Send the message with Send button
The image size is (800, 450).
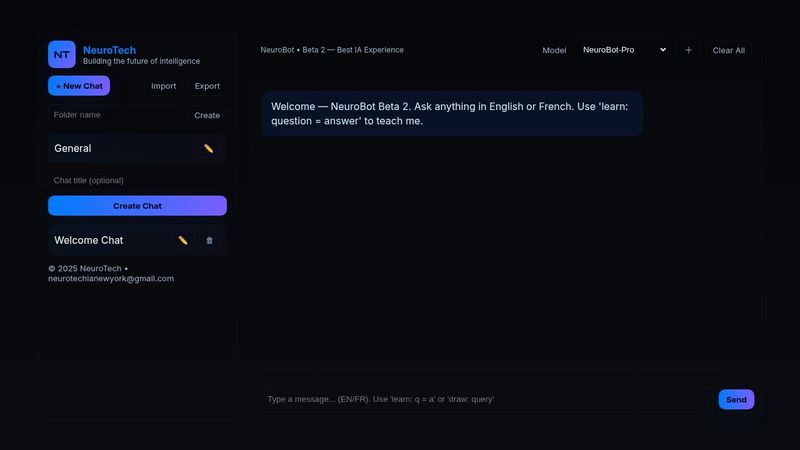736,399
